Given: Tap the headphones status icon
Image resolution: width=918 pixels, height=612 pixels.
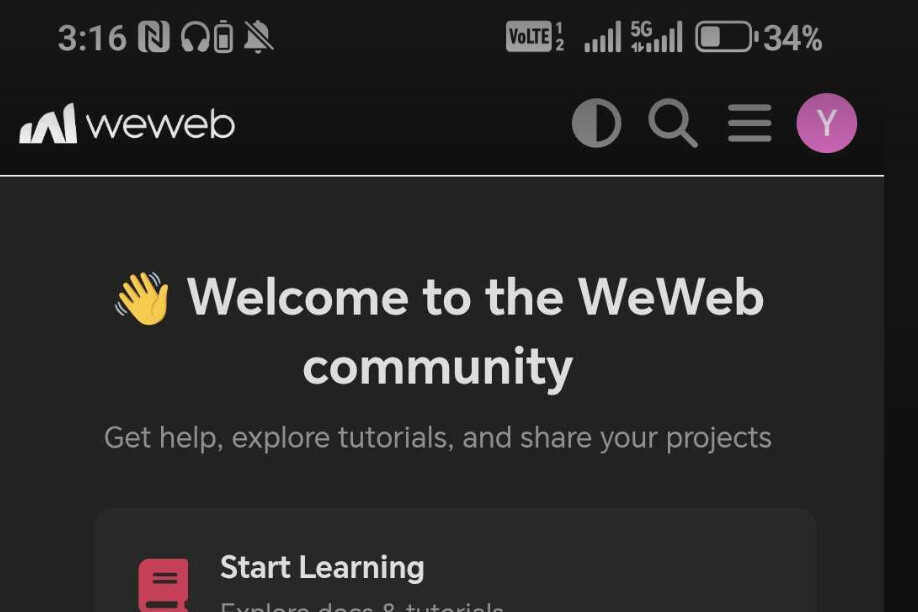Looking at the screenshot, I should 195,37.
